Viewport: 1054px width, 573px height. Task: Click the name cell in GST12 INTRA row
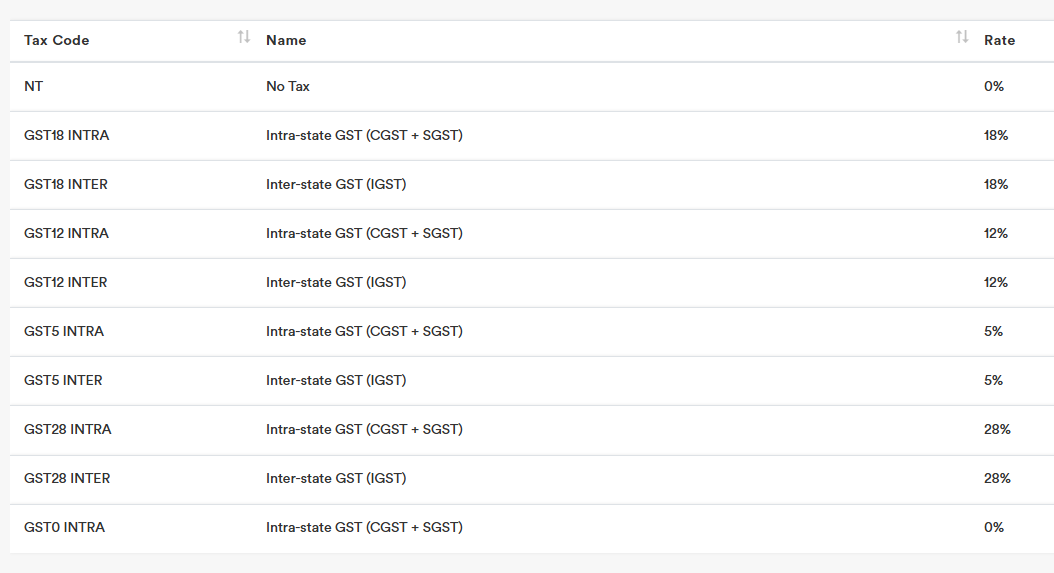[x=364, y=234]
